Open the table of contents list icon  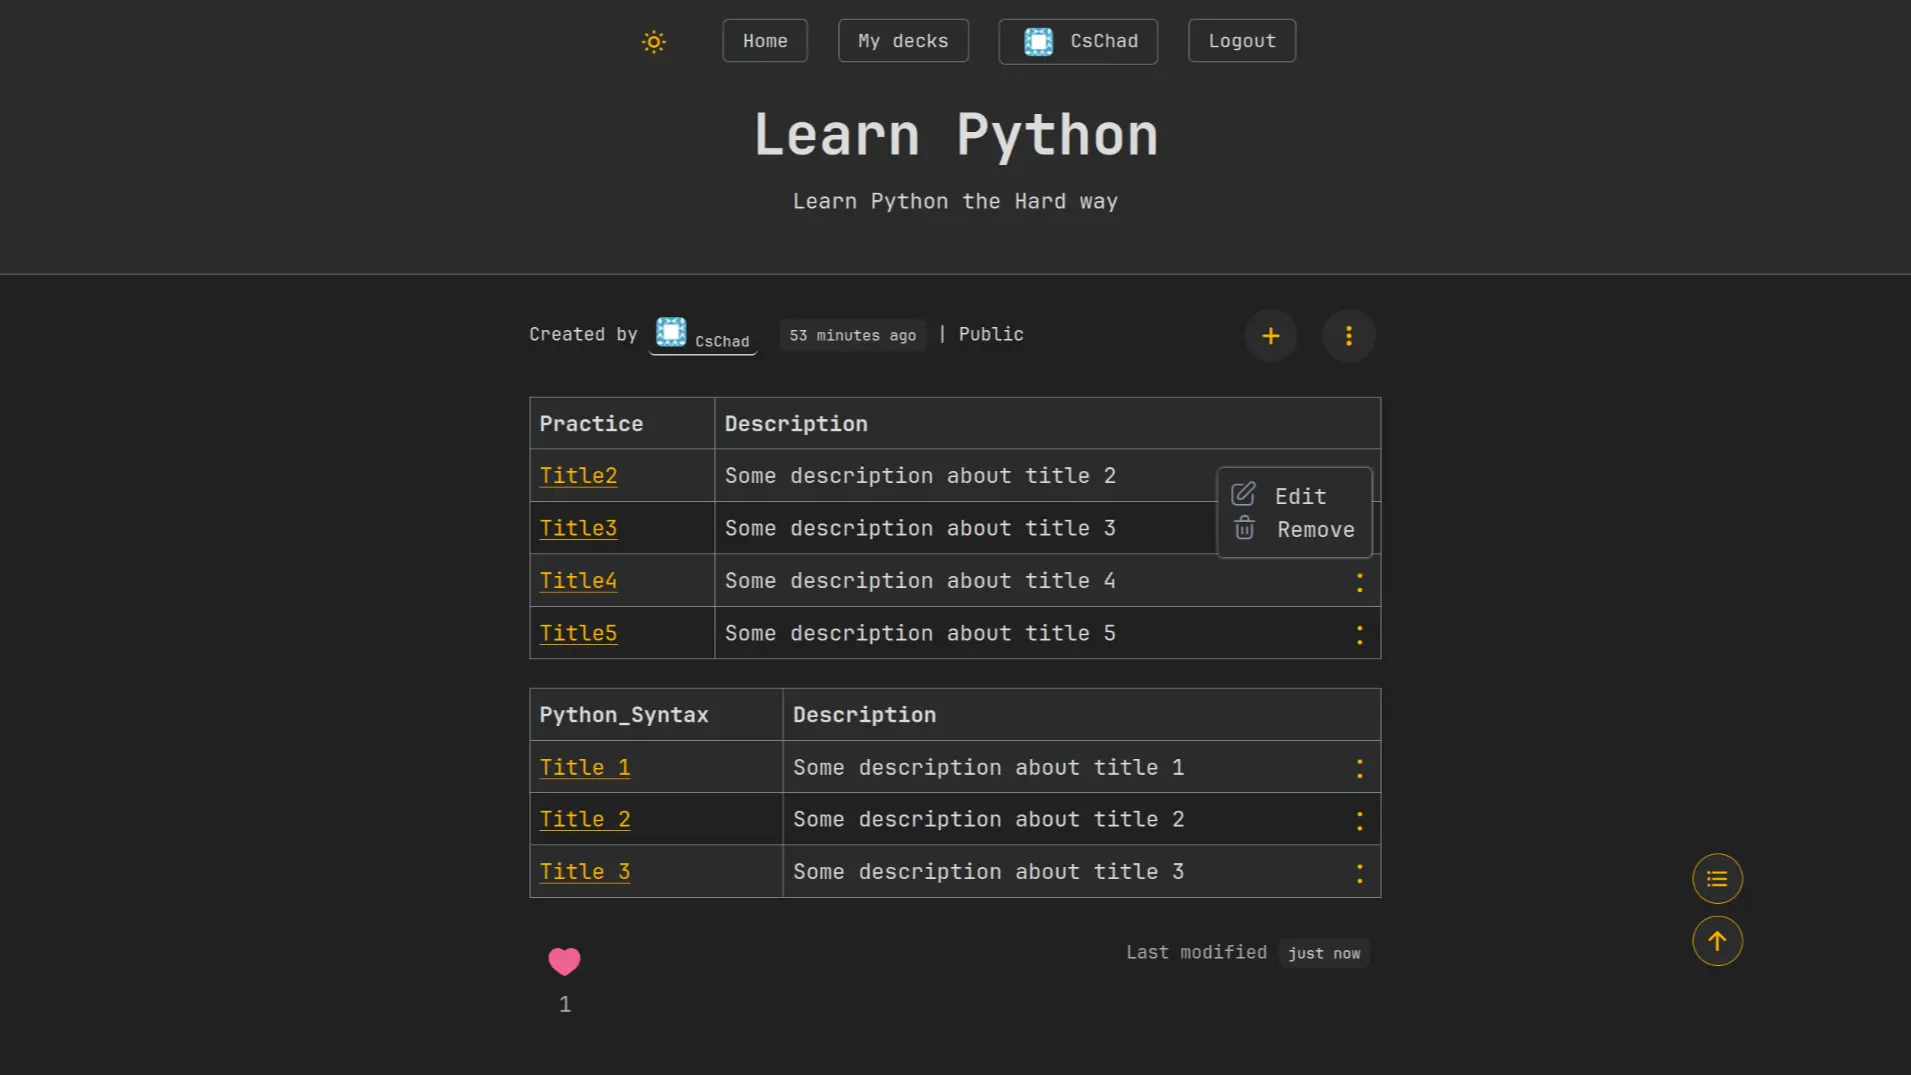(1717, 879)
